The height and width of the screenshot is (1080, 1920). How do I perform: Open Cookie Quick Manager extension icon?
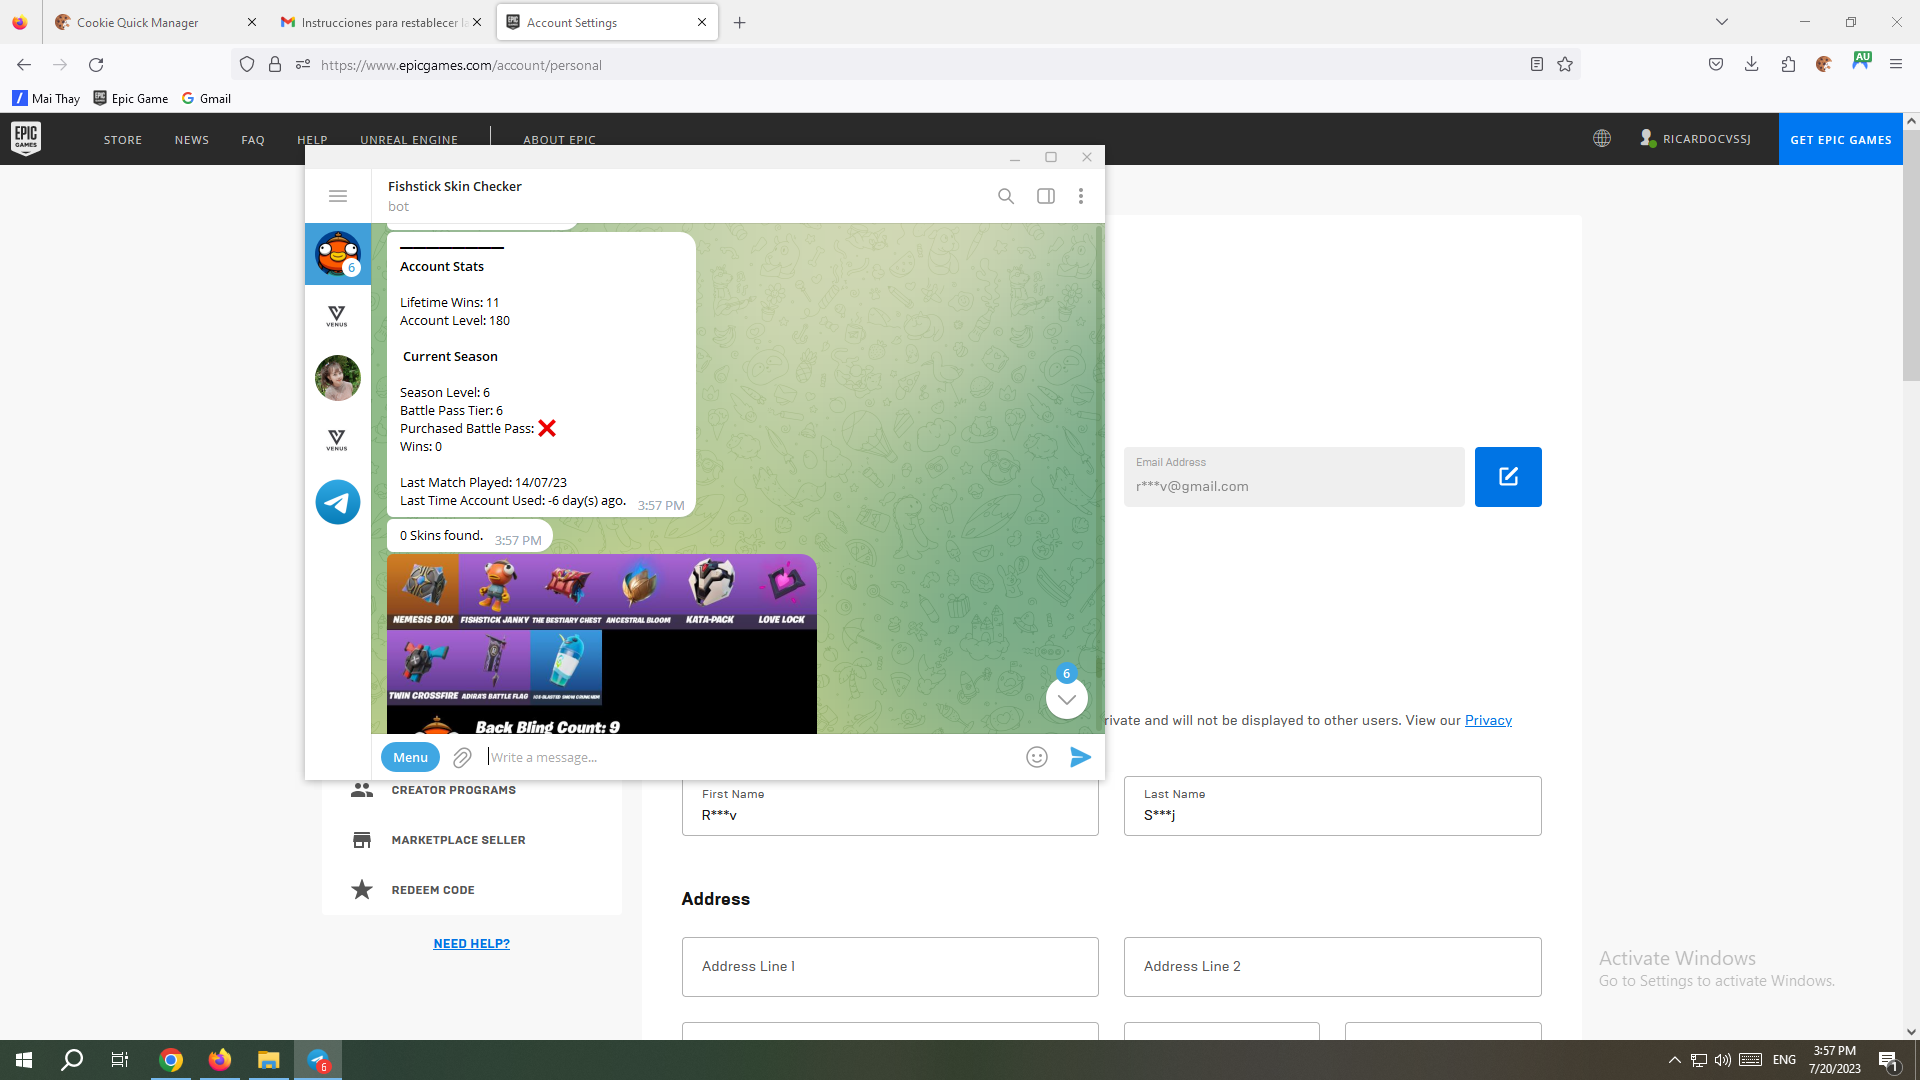1824,65
